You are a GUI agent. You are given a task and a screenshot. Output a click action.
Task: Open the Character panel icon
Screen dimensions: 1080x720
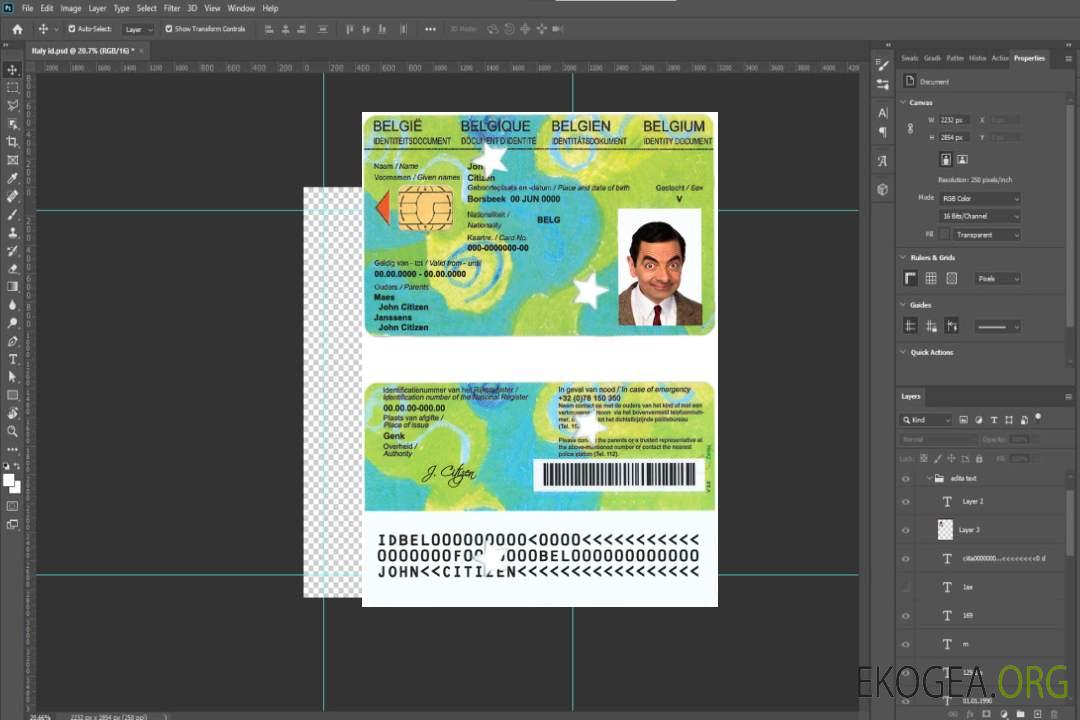pos(882,112)
